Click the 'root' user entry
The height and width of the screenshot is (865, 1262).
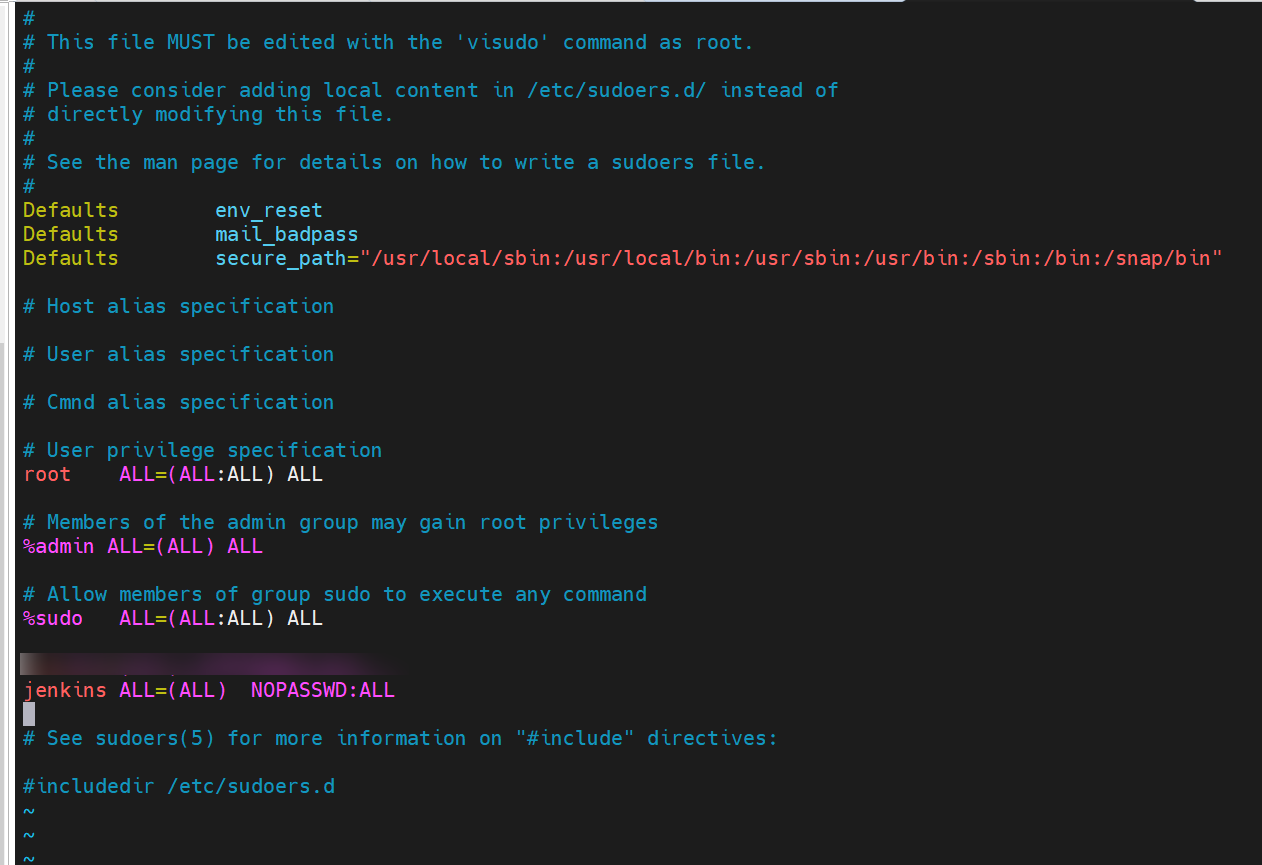coord(47,474)
